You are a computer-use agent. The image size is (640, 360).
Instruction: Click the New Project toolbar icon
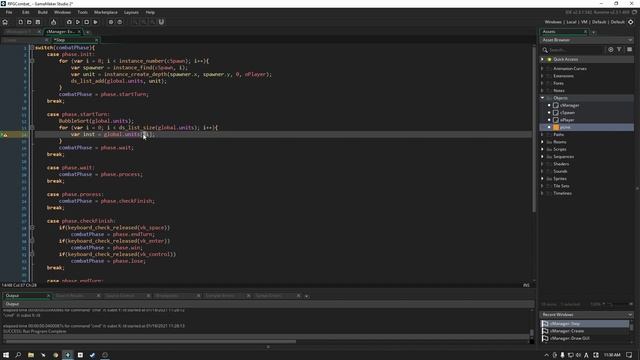click(20, 22)
